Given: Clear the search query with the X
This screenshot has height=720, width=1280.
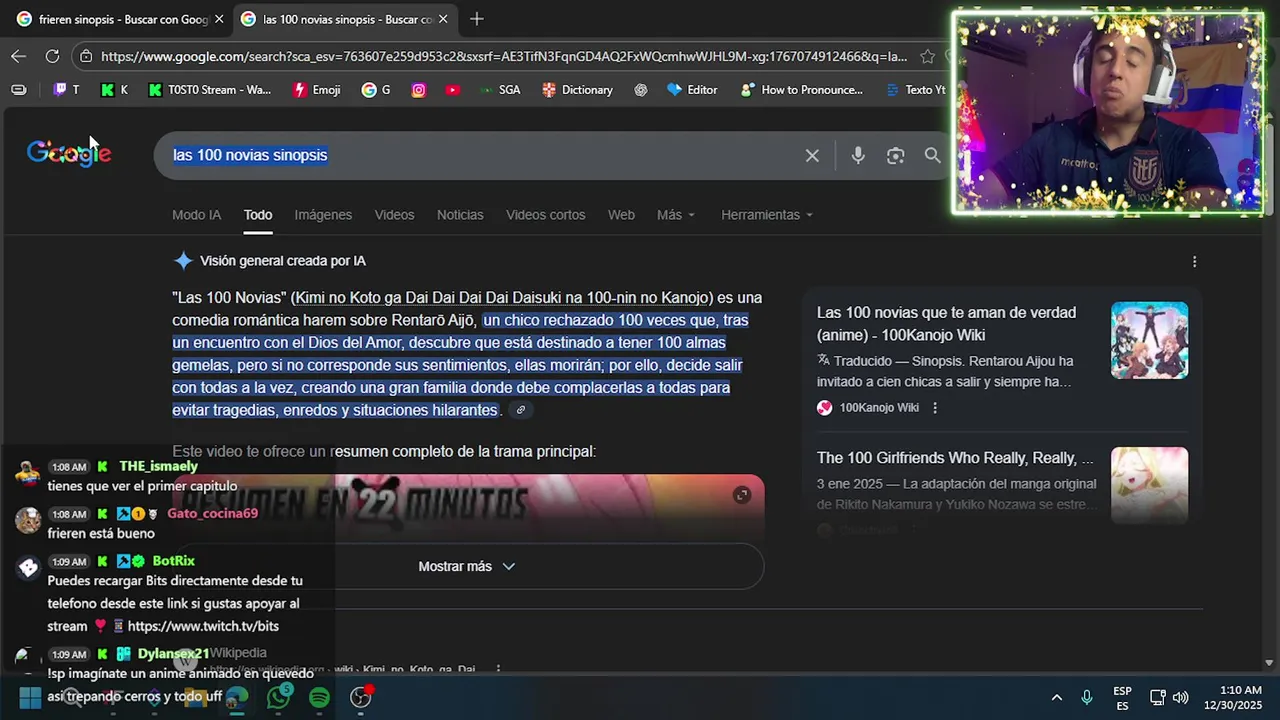Looking at the screenshot, I should [x=812, y=155].
